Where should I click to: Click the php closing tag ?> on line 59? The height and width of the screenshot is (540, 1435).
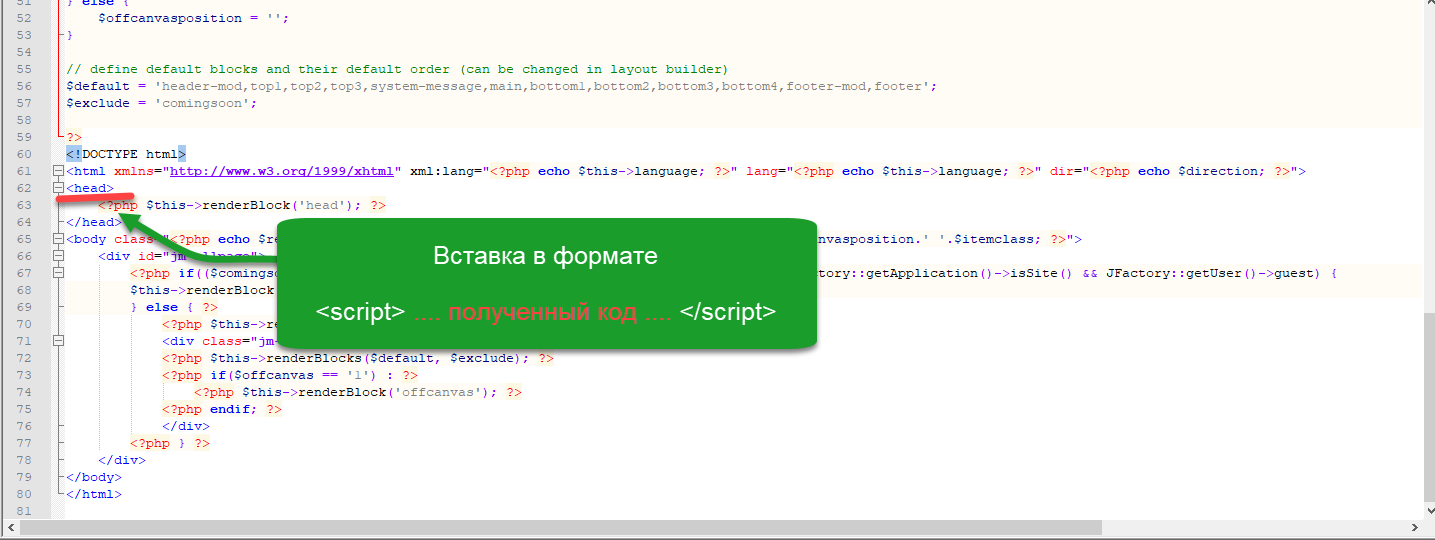[74, 137]
